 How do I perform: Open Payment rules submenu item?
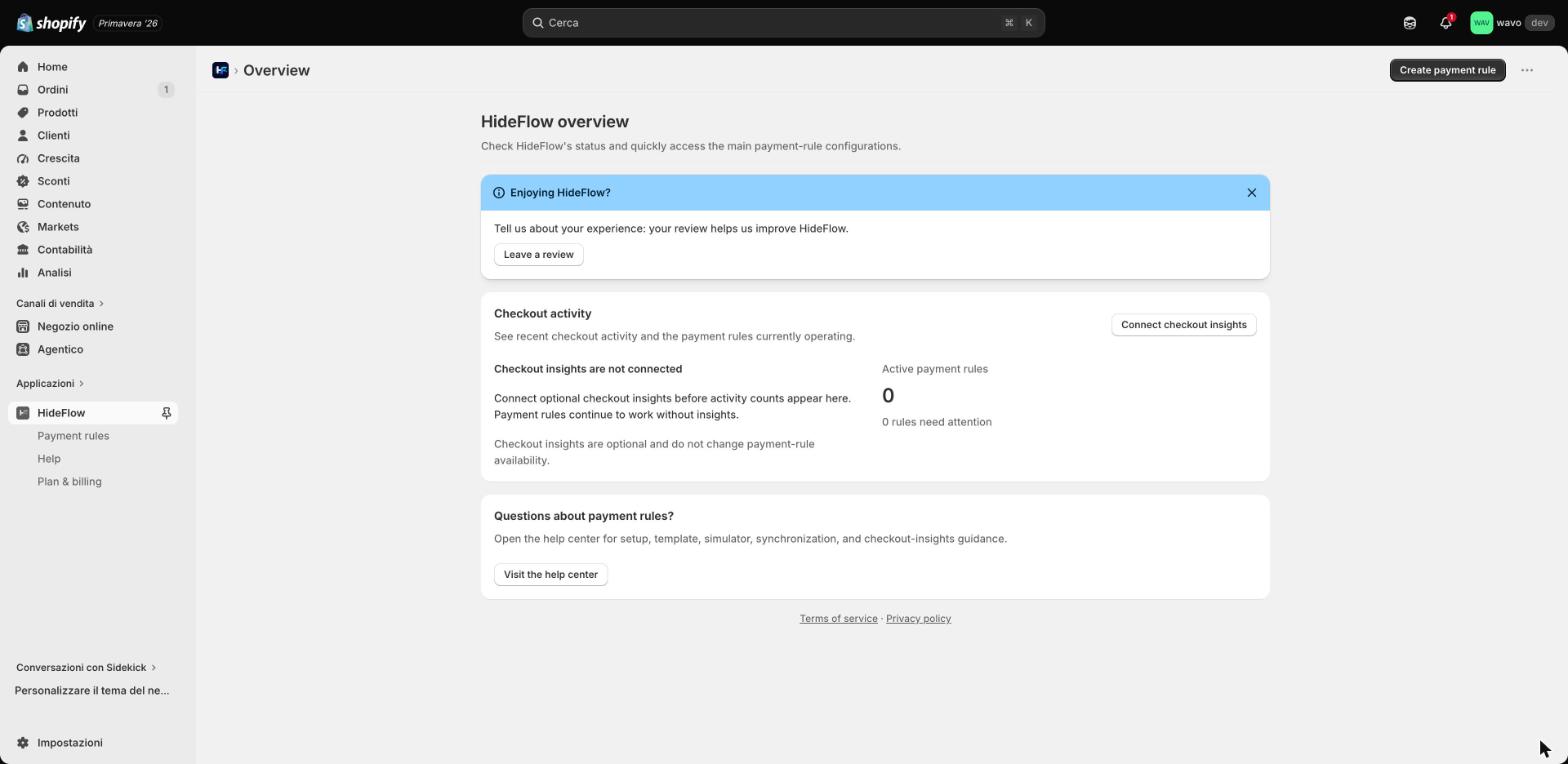point(73,436)
